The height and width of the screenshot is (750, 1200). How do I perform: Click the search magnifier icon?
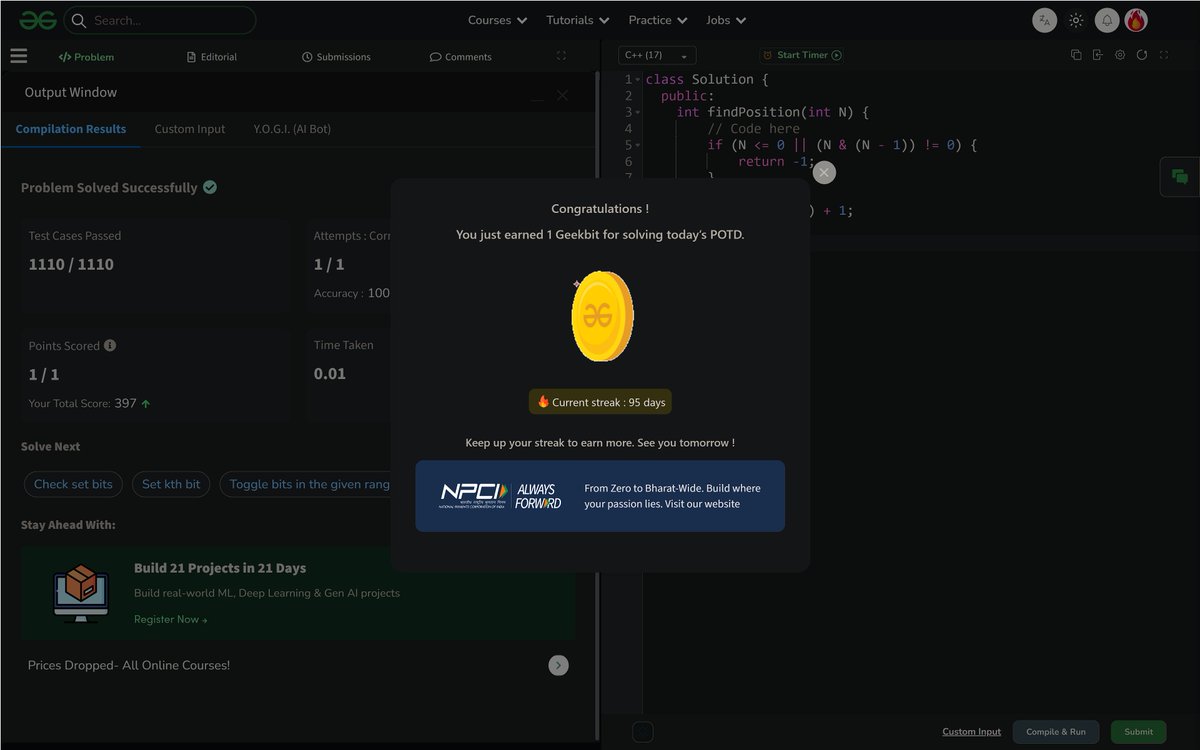coord(79,20)
